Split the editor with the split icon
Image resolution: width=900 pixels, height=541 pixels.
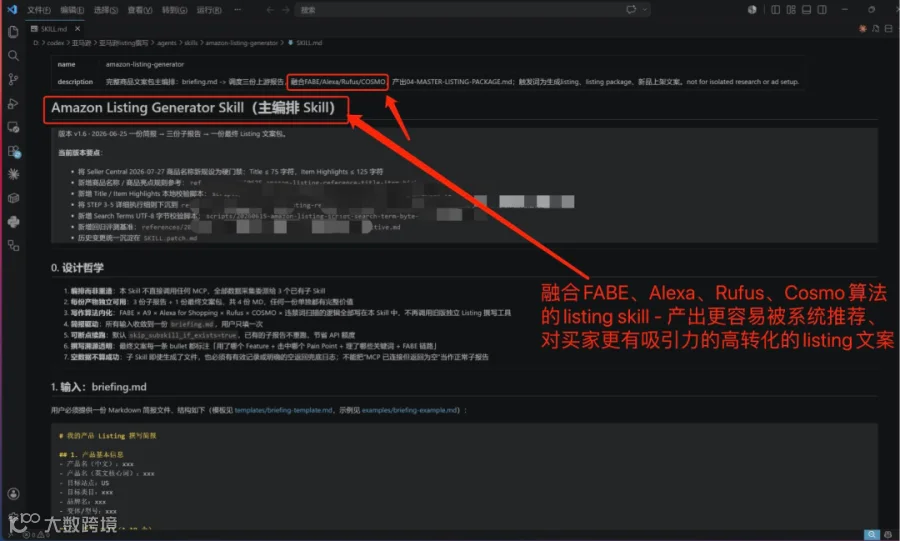pyautogui.click(x=889, y=28)
